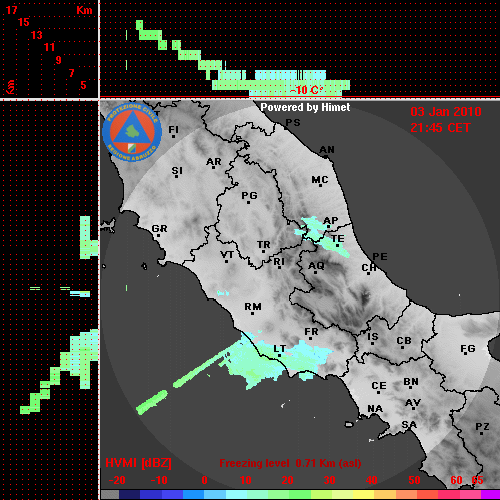500x500 pixels.
Task: Click the IS city label on the map
Action: pos(373,337)
